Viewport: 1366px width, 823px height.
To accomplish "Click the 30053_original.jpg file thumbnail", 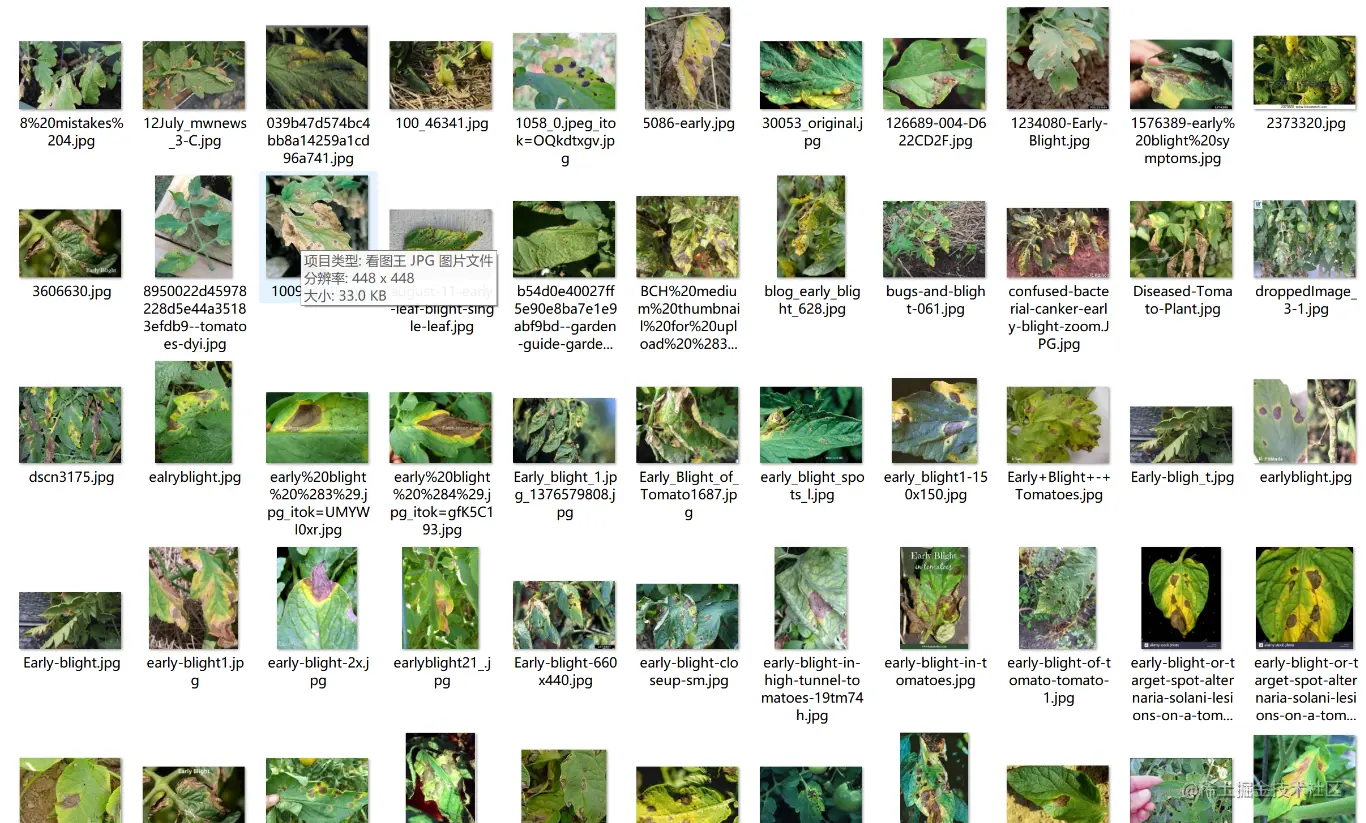I will [x=811, y=75].
